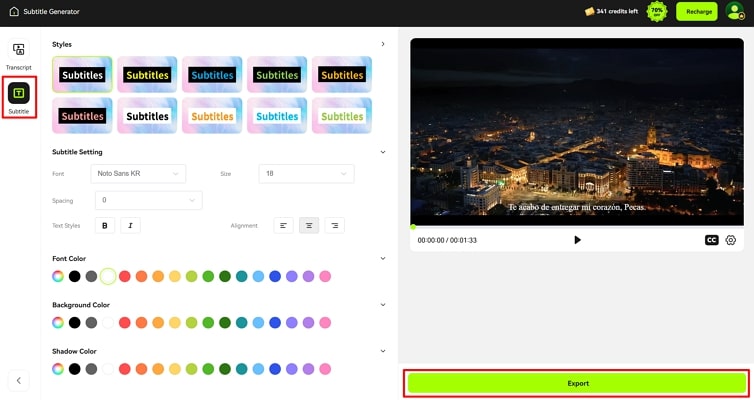Select red background color swatch
Viewport: 754px width, 400px height.
[125, 322]
